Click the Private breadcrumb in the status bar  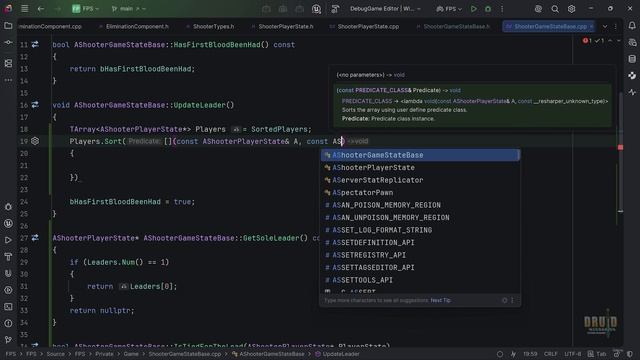pos(104,354)
